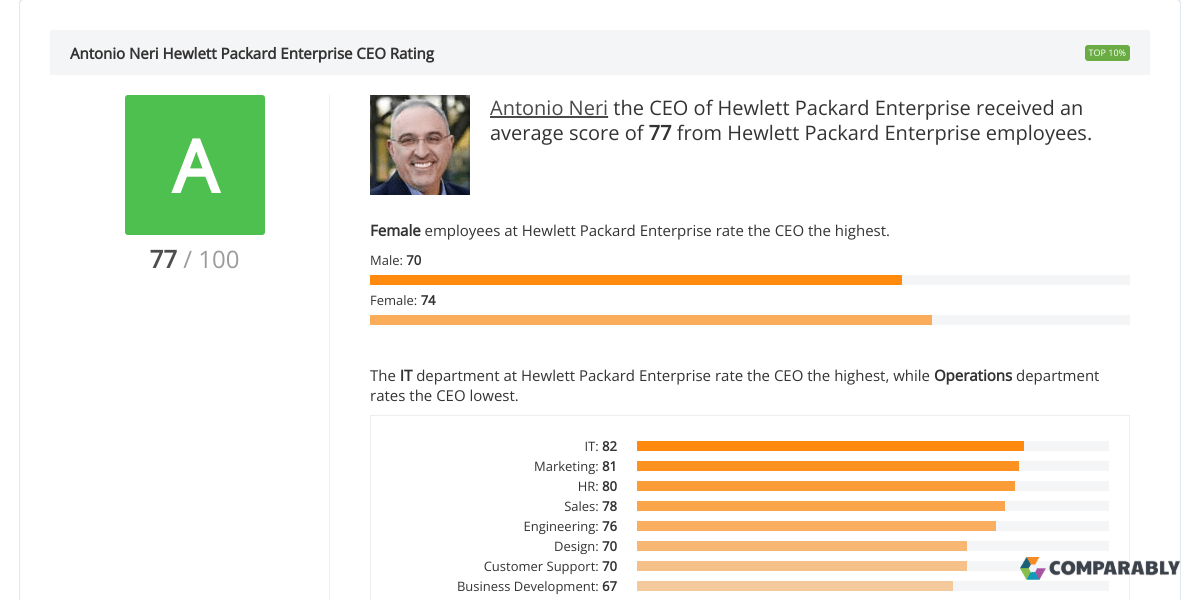This screenshot has width=1200, height=600.
Task: Click the bolded Operations department text
Action: tap(973, 375)
